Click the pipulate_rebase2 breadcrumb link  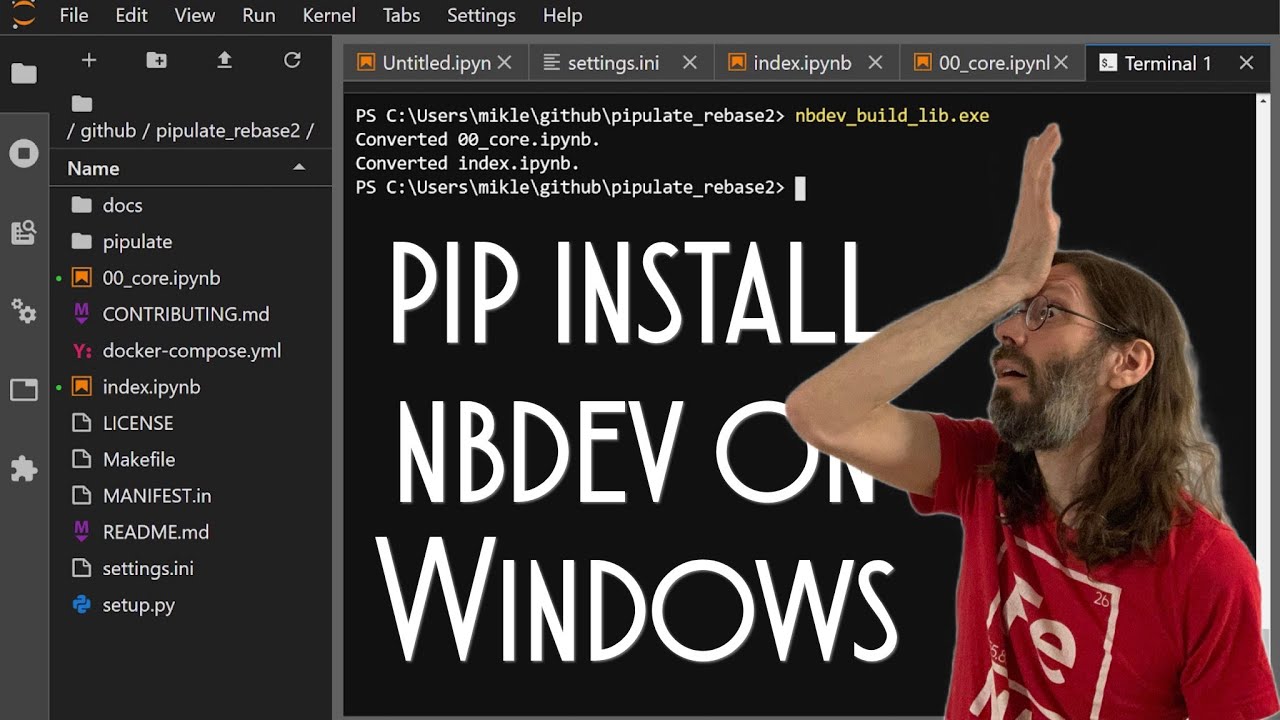click(x=226, y=130)
